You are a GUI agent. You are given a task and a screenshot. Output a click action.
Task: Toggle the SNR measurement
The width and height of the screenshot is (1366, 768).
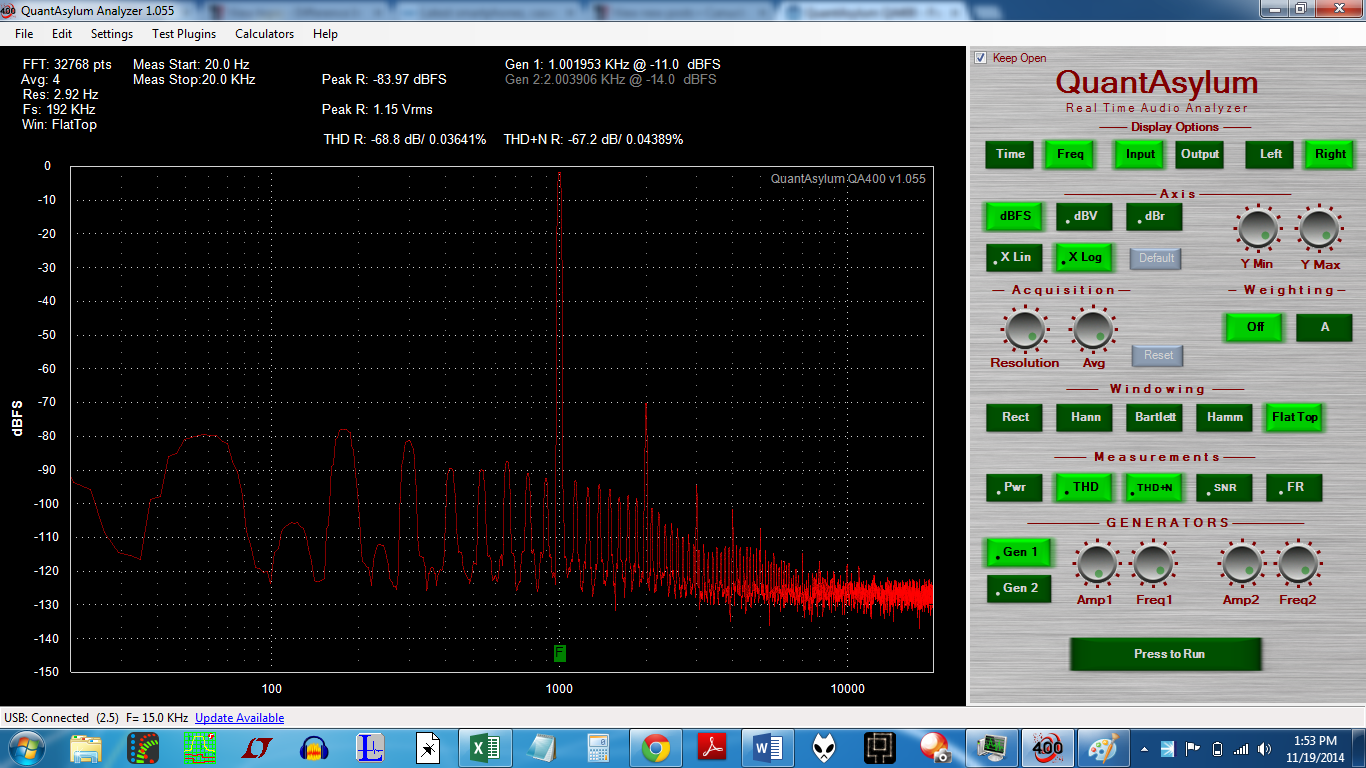[1224, 487]
